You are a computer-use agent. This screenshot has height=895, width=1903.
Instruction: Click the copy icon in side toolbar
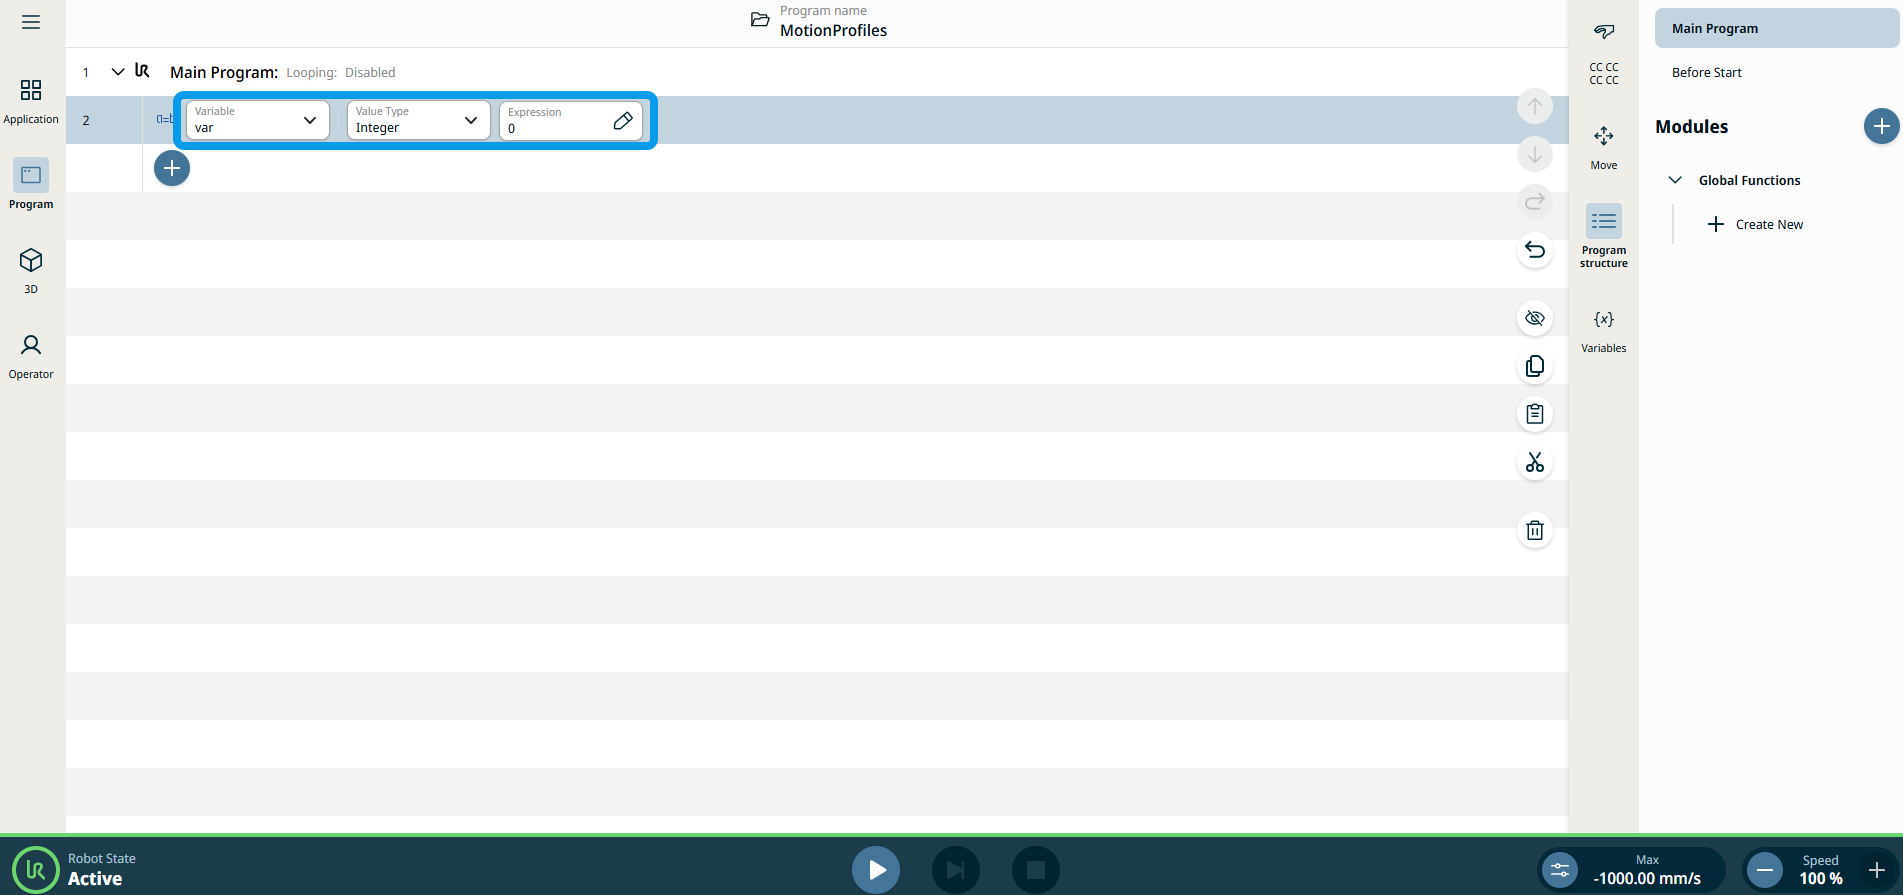point(1534,367)
